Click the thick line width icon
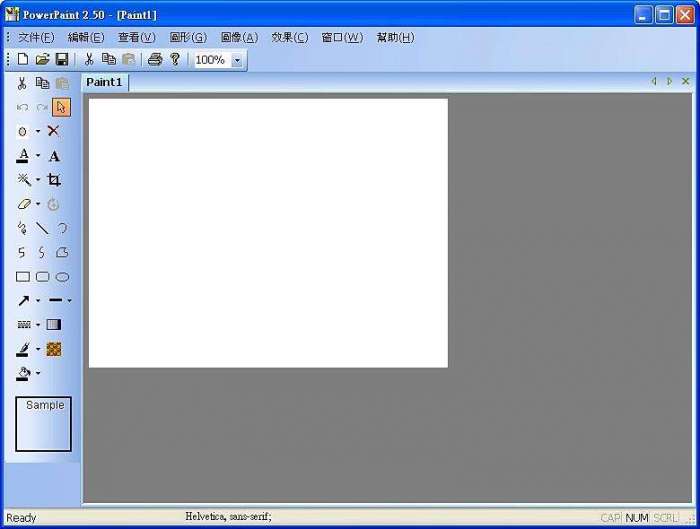Screen dimensions: 700x529 pyautogui.click(x=55, y=300)
